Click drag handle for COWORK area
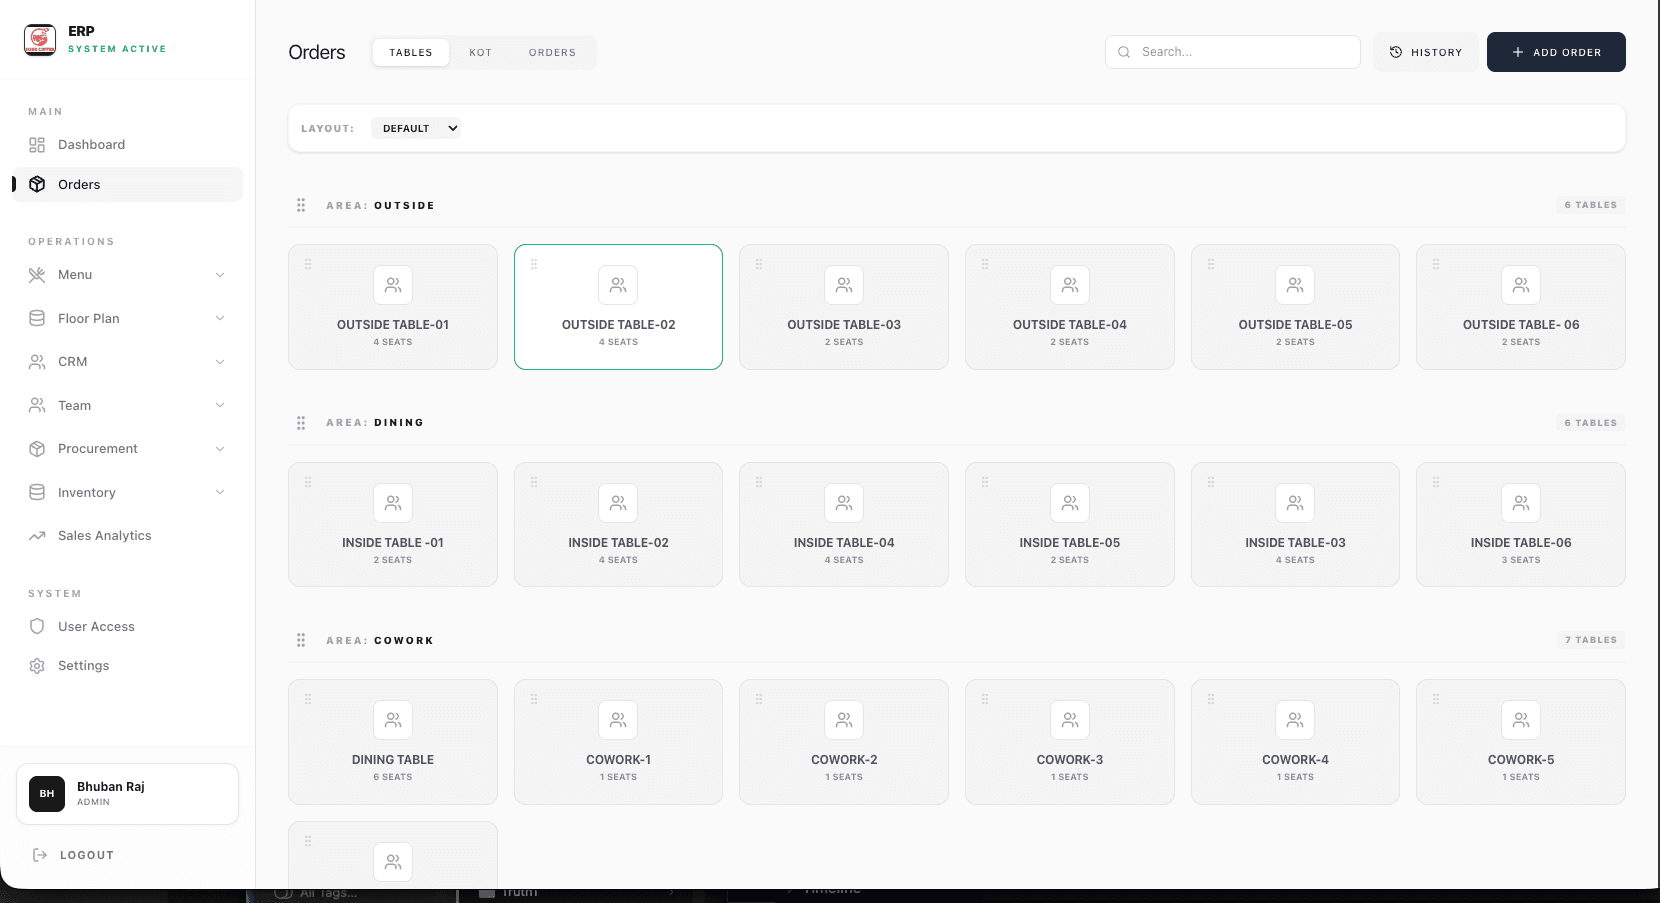Screen dimensions: 1660x903 (x=301, y=640)
